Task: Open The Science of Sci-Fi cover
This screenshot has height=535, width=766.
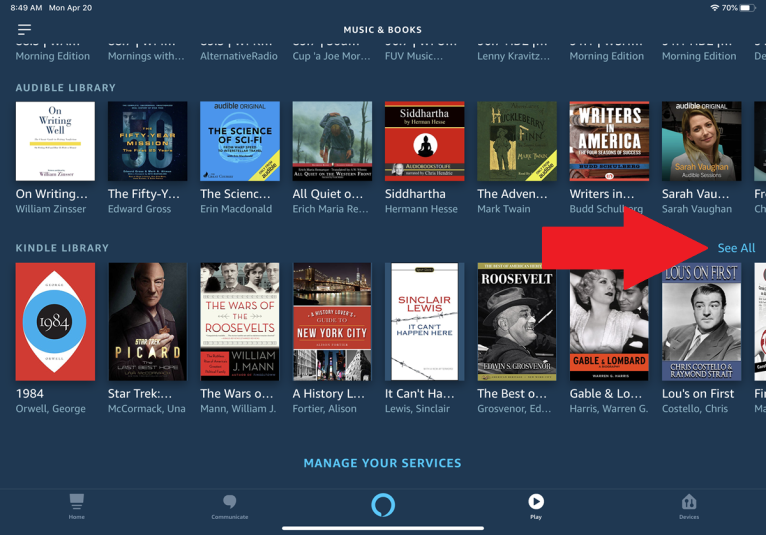Action: pos(240,141)
